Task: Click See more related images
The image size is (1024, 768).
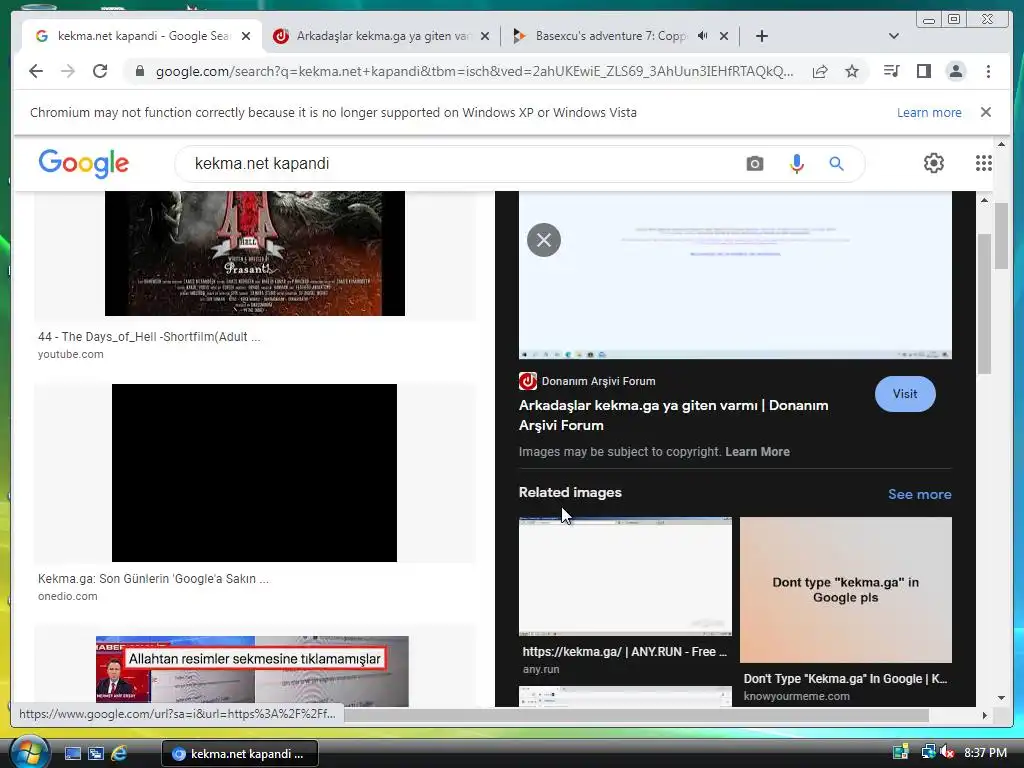Action: (920, 494)
